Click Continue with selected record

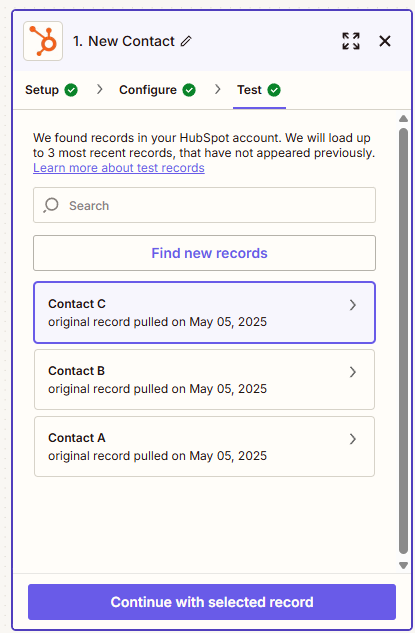[212, 602]
